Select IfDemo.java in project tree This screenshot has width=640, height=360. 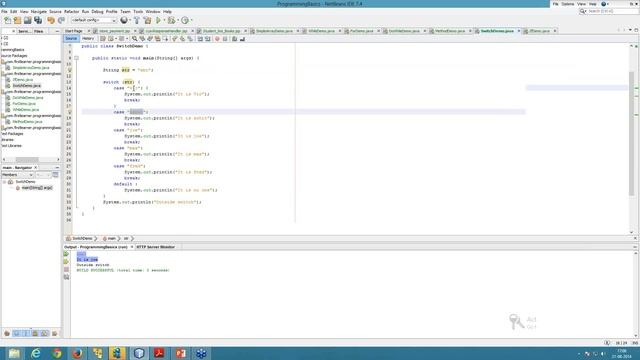click(23, 80)
